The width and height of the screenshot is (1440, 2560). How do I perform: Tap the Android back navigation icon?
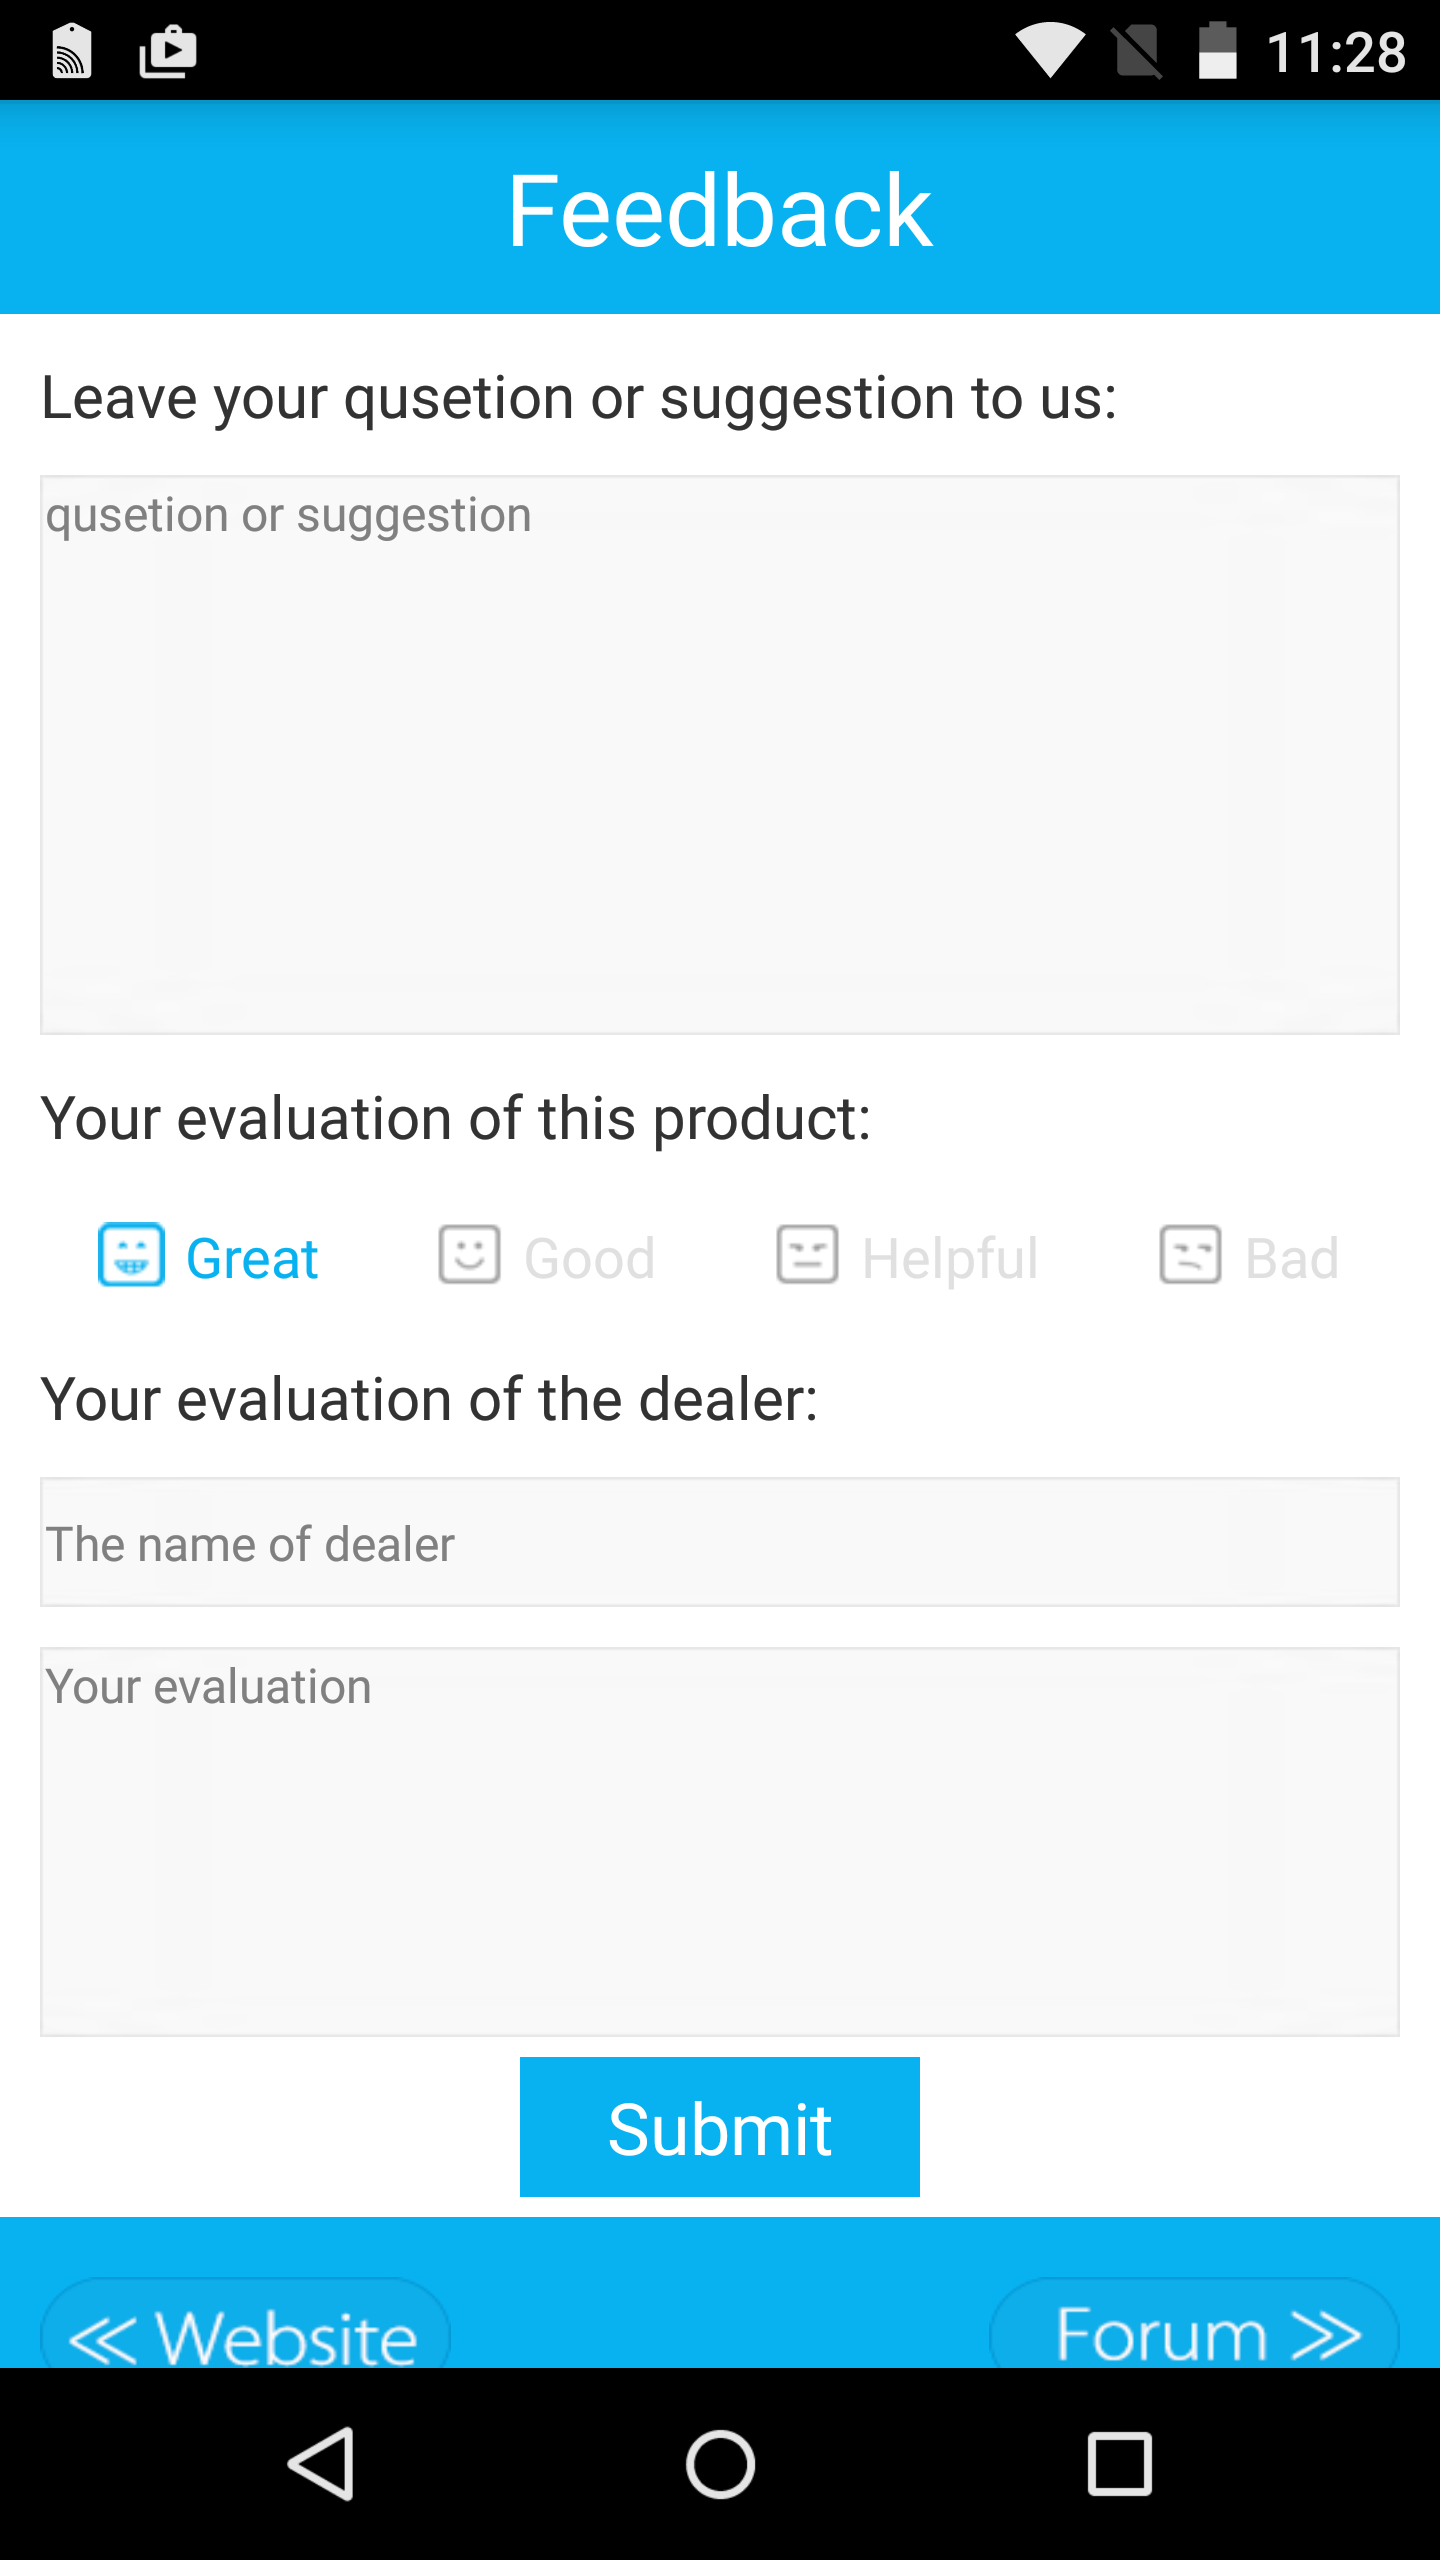point(322,2464)
